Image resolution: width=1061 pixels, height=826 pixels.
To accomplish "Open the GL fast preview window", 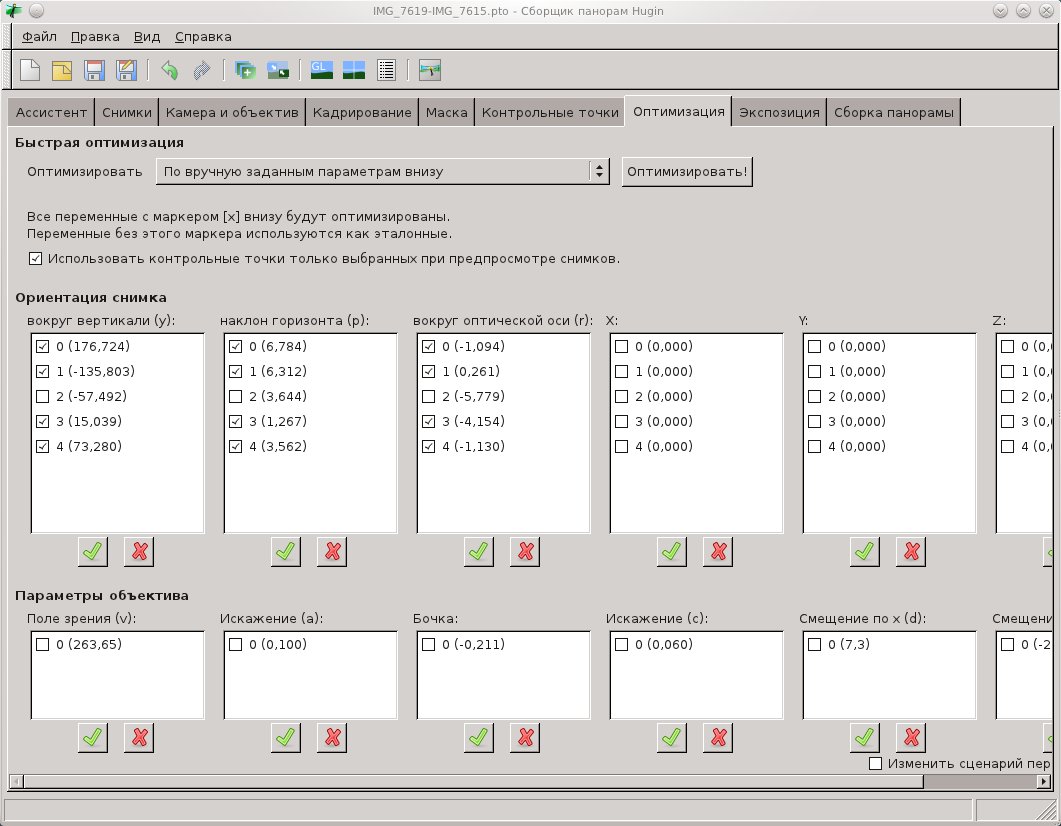I will point(321,70).
